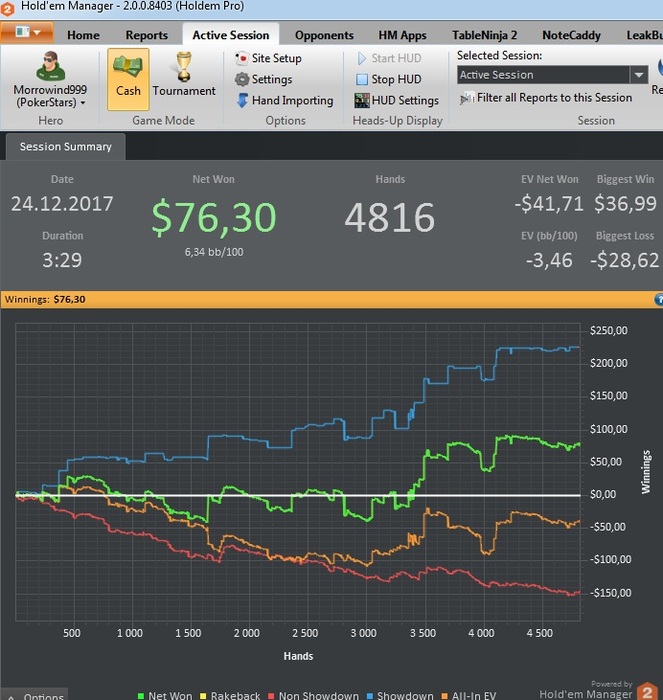Open the TableNinja 2 tab
Screen dimensions: 663x700
coord(484,35)
